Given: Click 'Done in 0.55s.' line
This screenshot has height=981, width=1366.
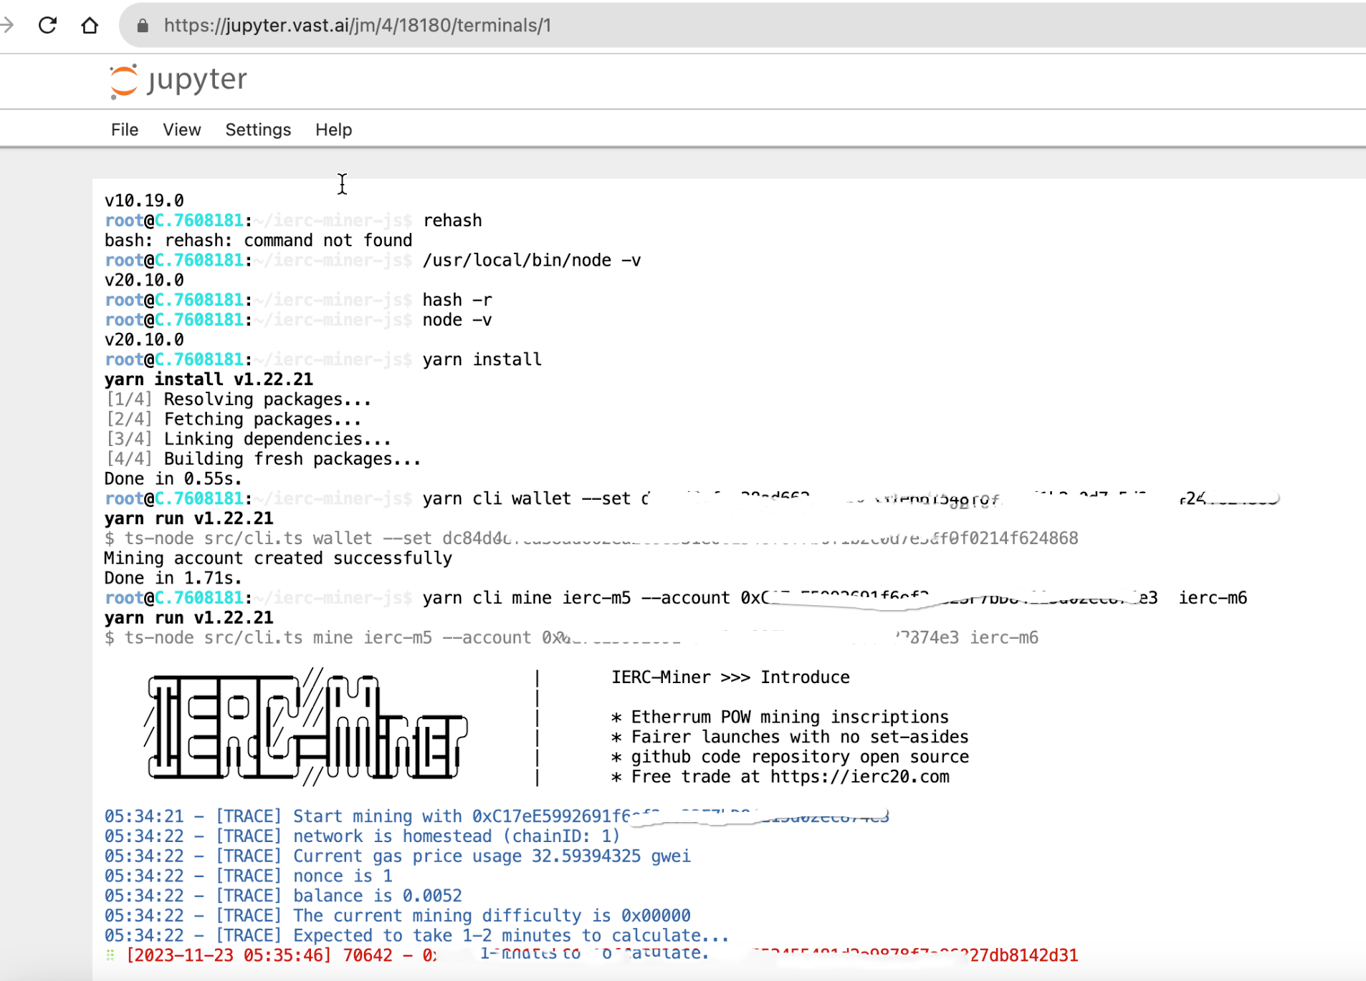Looking at the screenshot, I should click(x=173, y=479).
